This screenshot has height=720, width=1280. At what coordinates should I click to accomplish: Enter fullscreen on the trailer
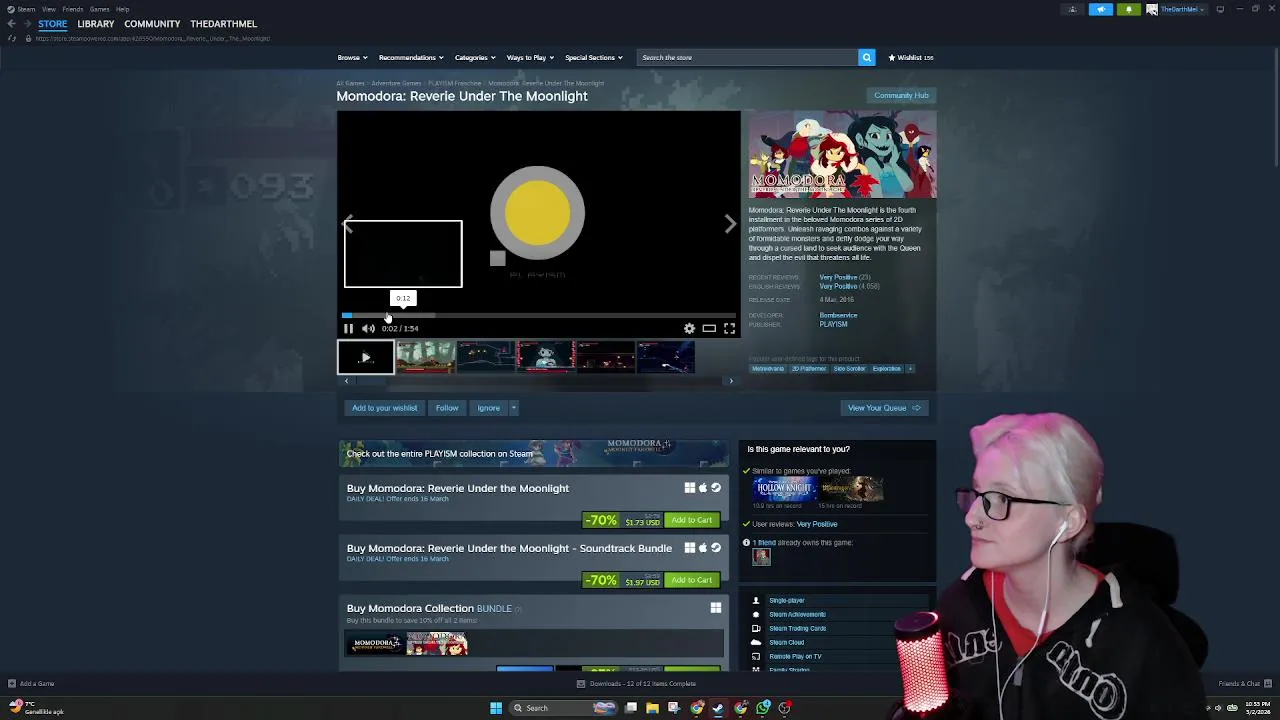coord(729,328)
